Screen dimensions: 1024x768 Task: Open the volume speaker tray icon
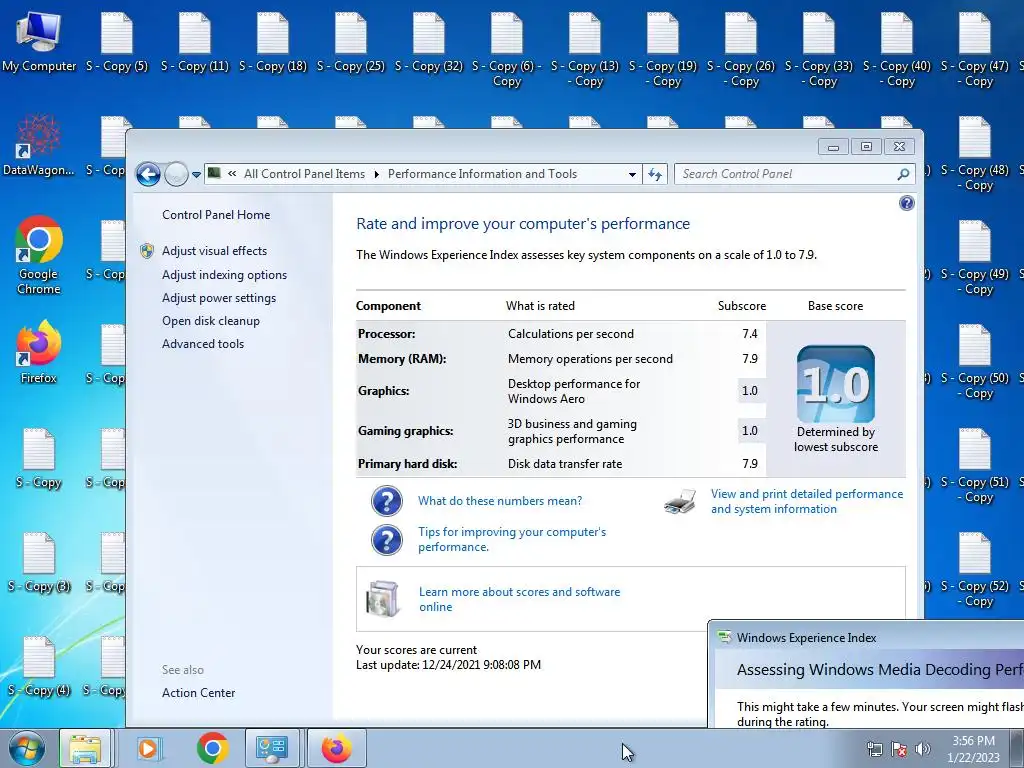[923, 749]
